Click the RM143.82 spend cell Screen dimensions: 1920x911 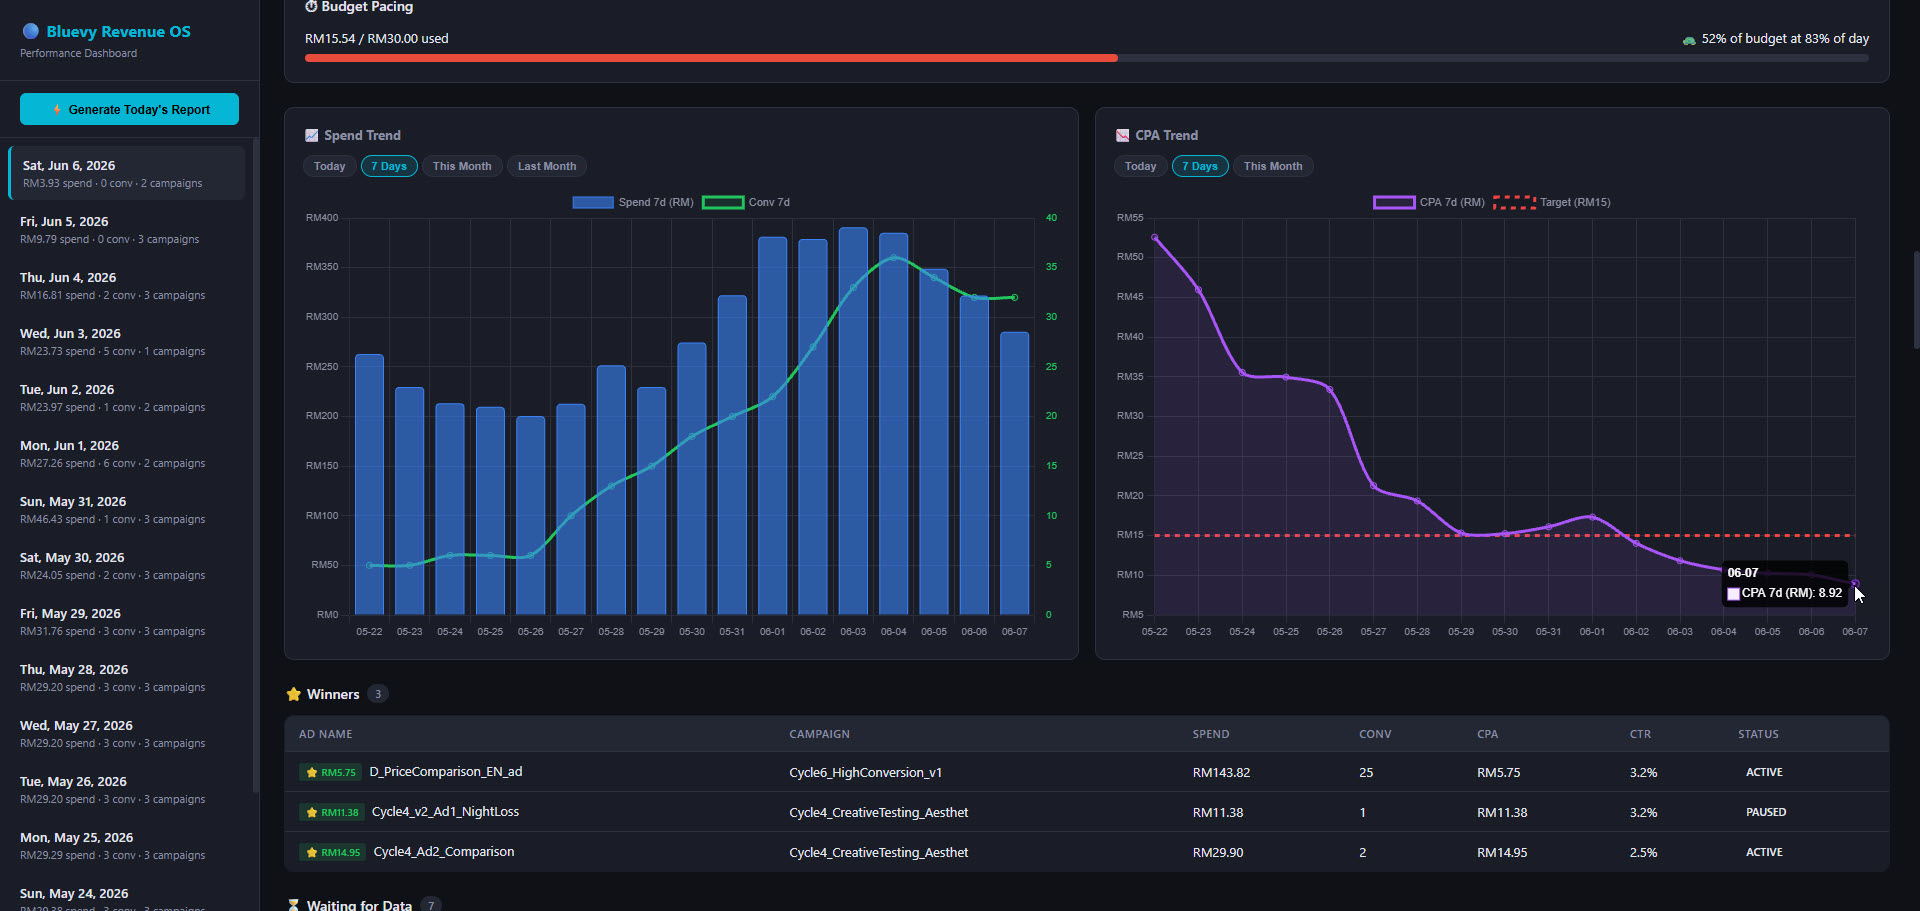[x=1221, y=773]
